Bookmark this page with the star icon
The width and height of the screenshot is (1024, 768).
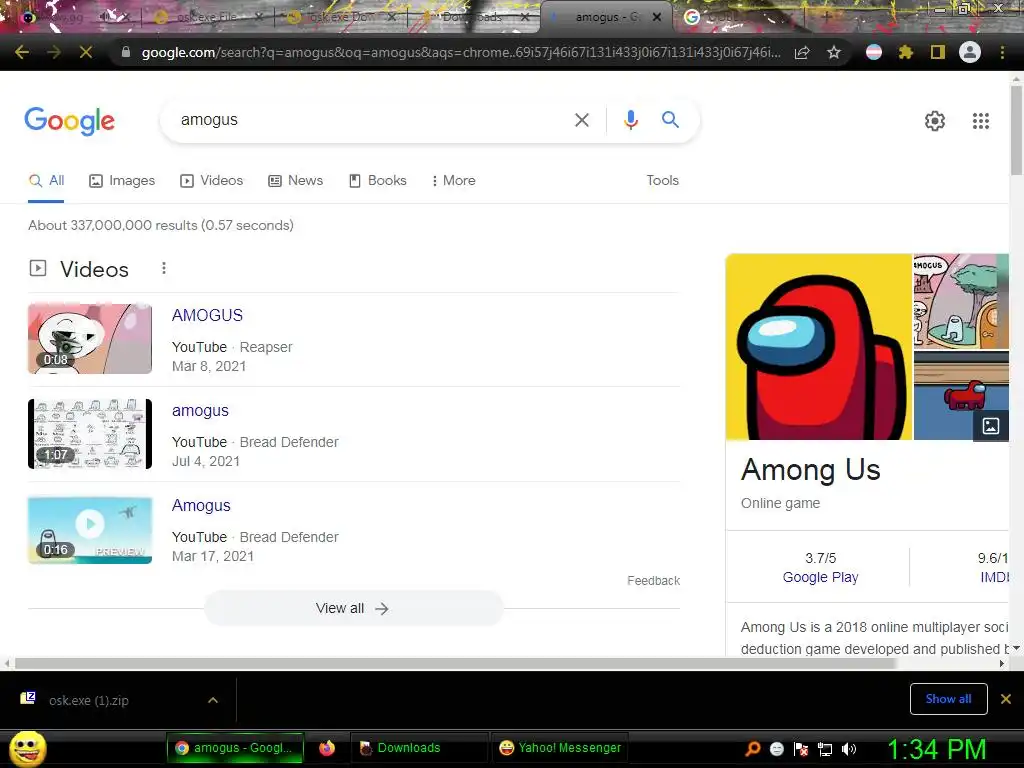(x=834, y=52)
